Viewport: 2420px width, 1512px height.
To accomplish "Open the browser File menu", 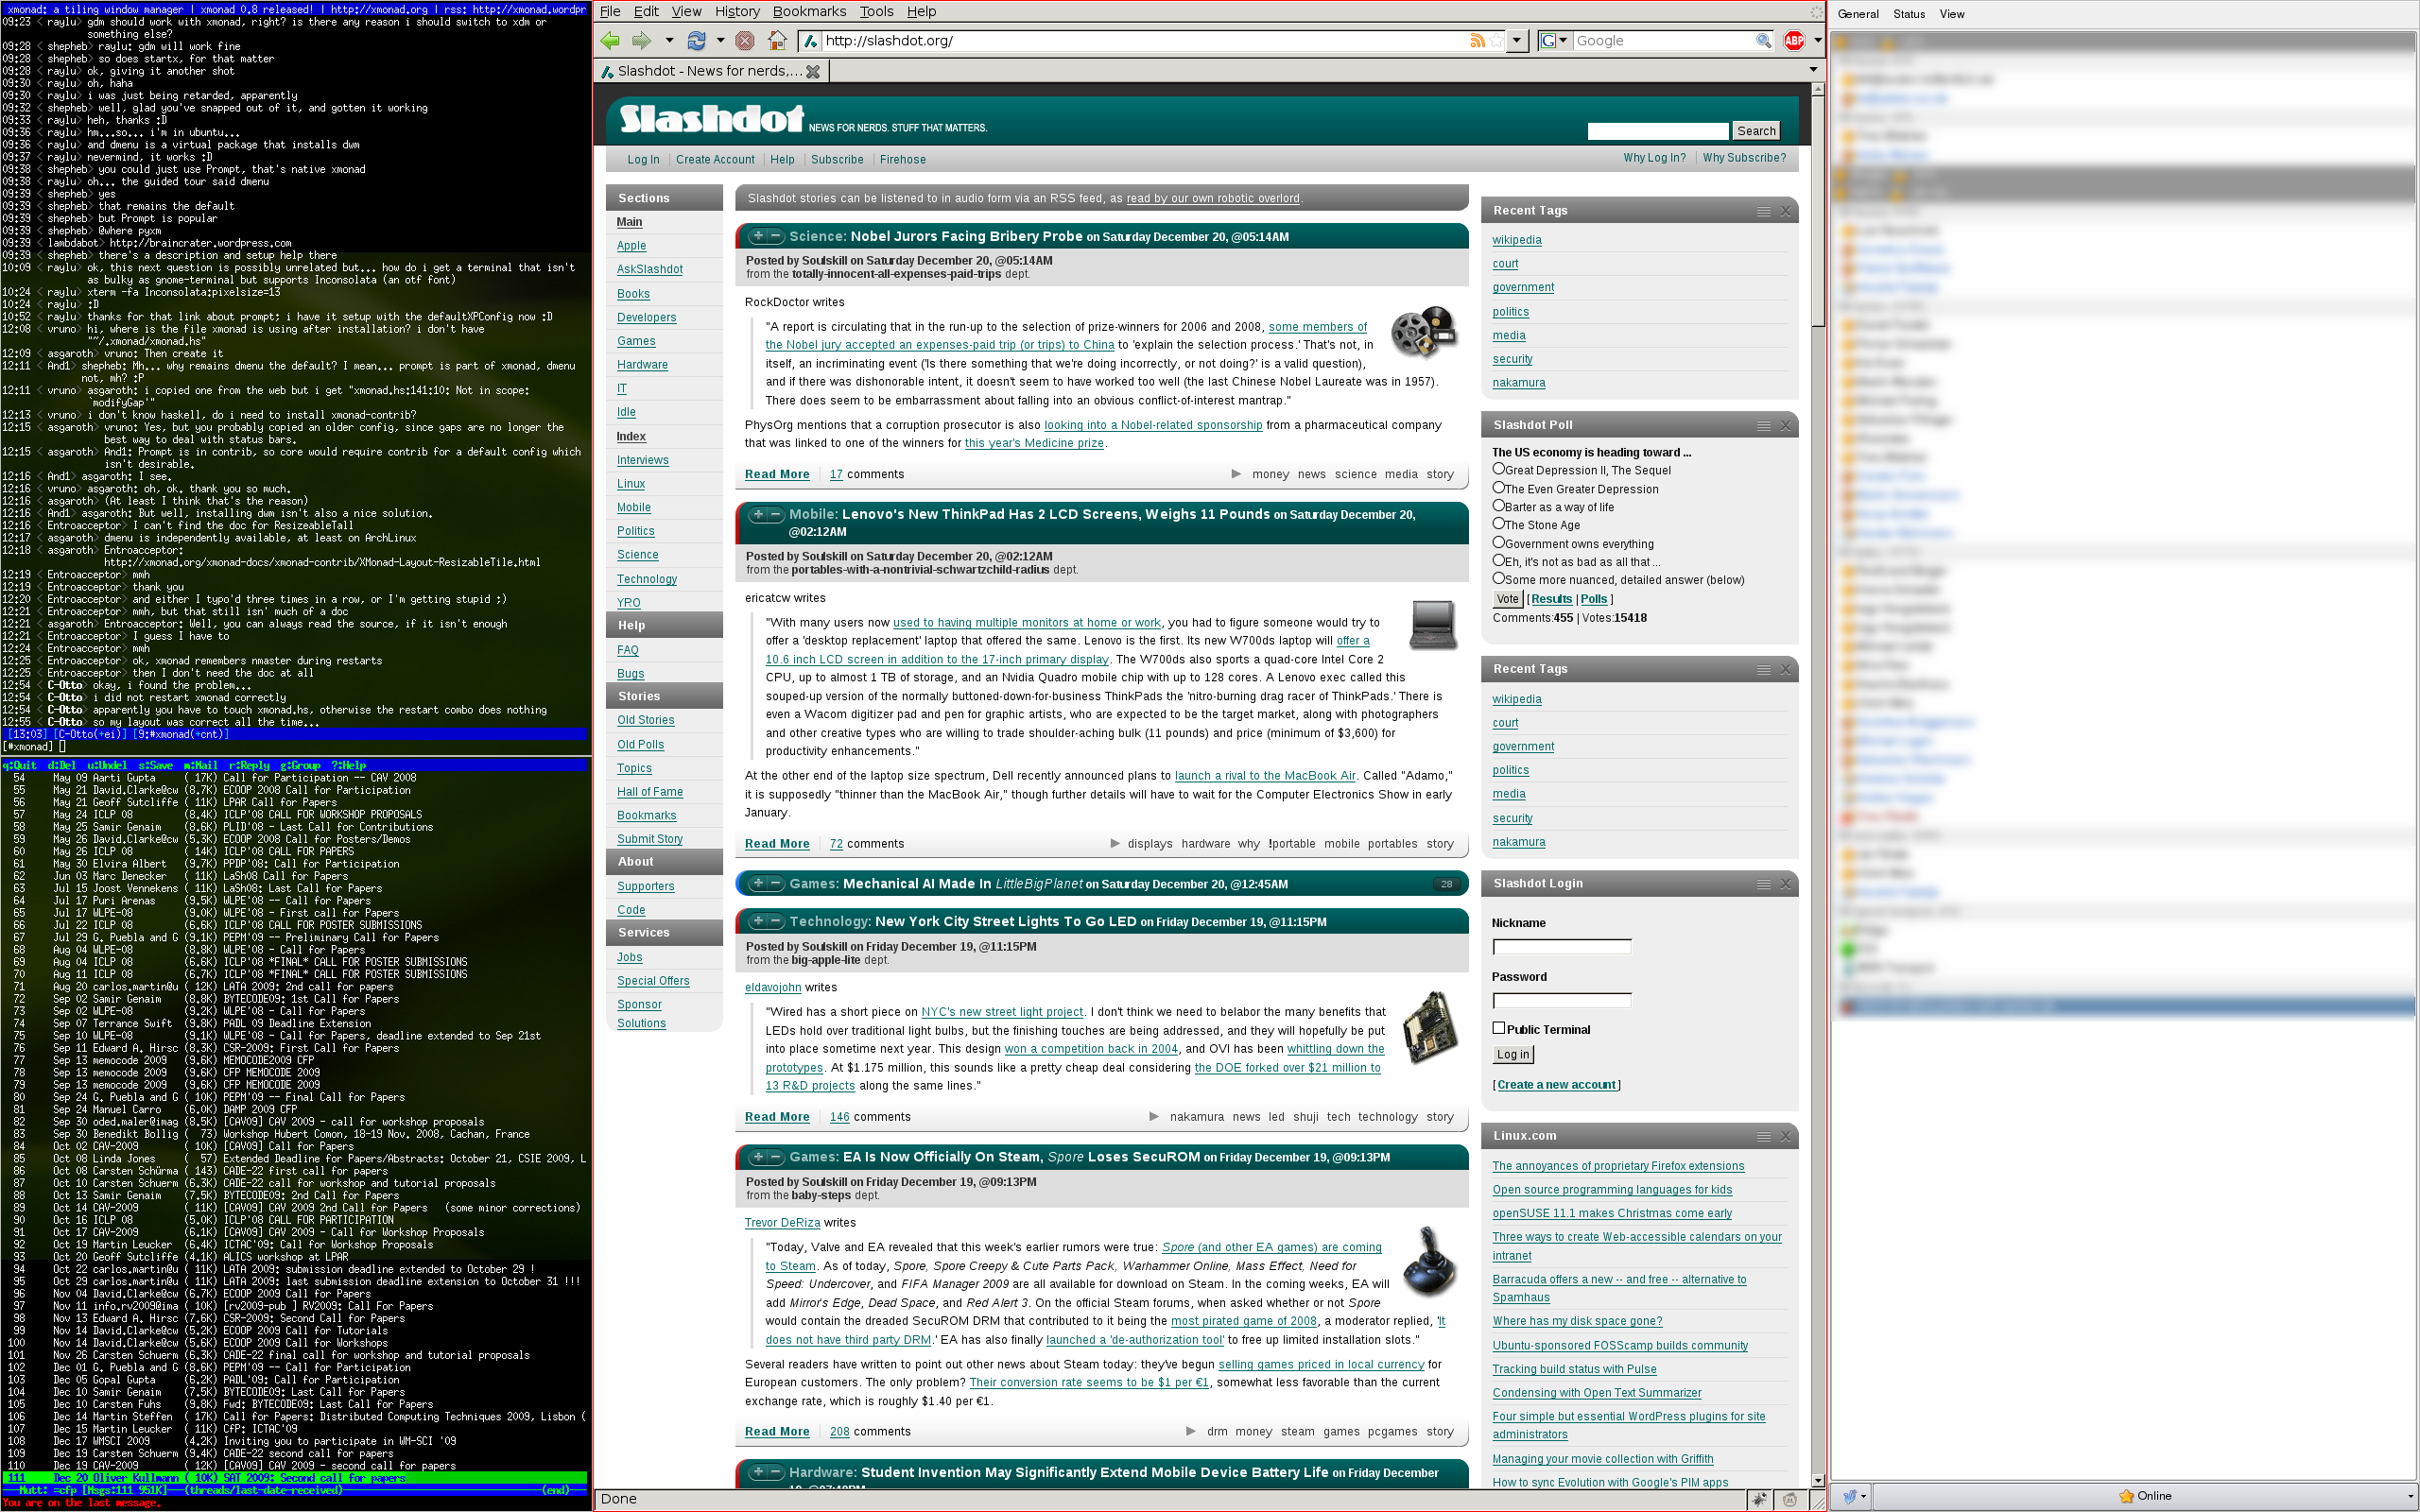I will click(x=610, y=11).
